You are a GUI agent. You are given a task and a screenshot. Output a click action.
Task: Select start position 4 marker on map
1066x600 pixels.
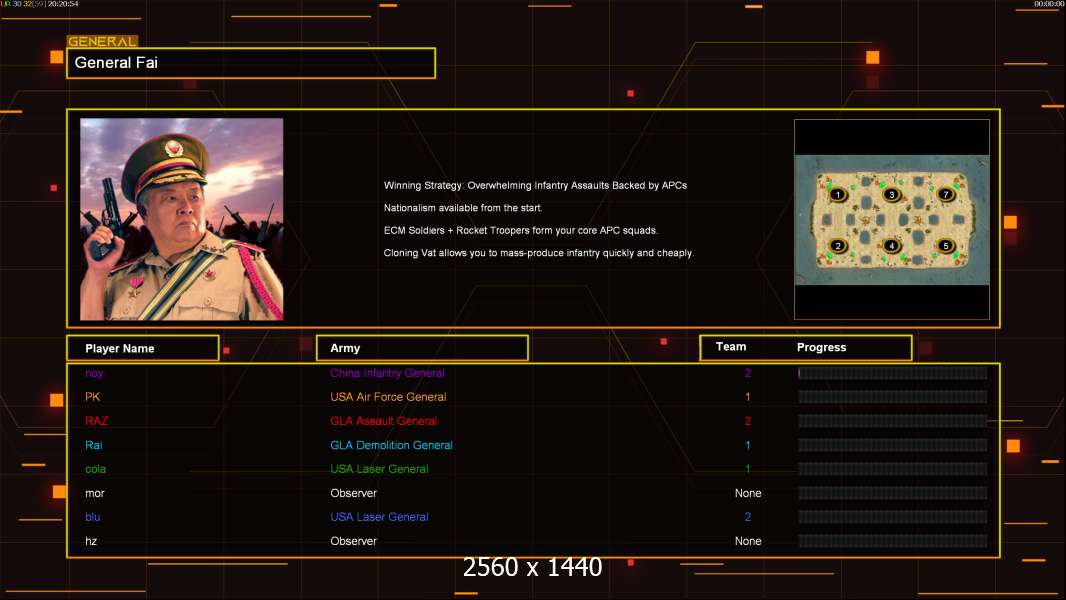point(892,246)
